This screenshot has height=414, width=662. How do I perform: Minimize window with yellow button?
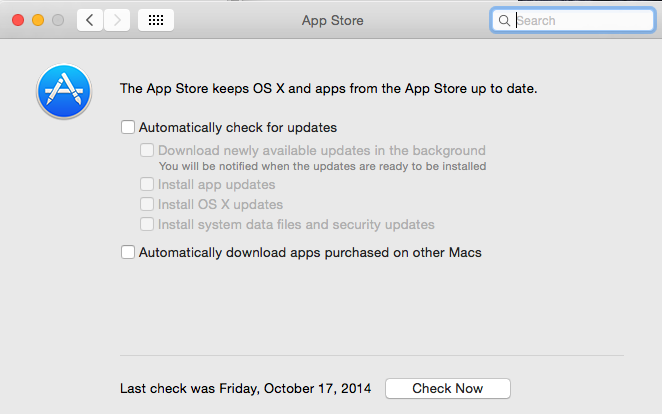point(38,20)
